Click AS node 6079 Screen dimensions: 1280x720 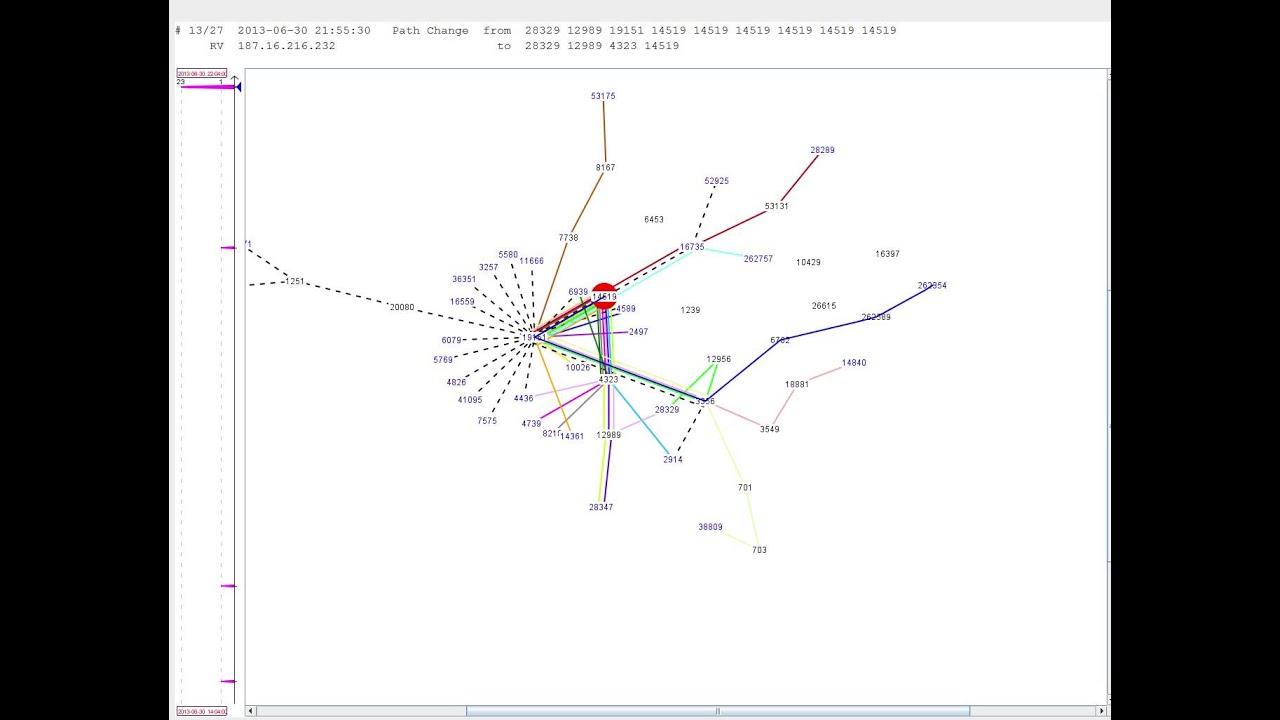click(451, 340)
